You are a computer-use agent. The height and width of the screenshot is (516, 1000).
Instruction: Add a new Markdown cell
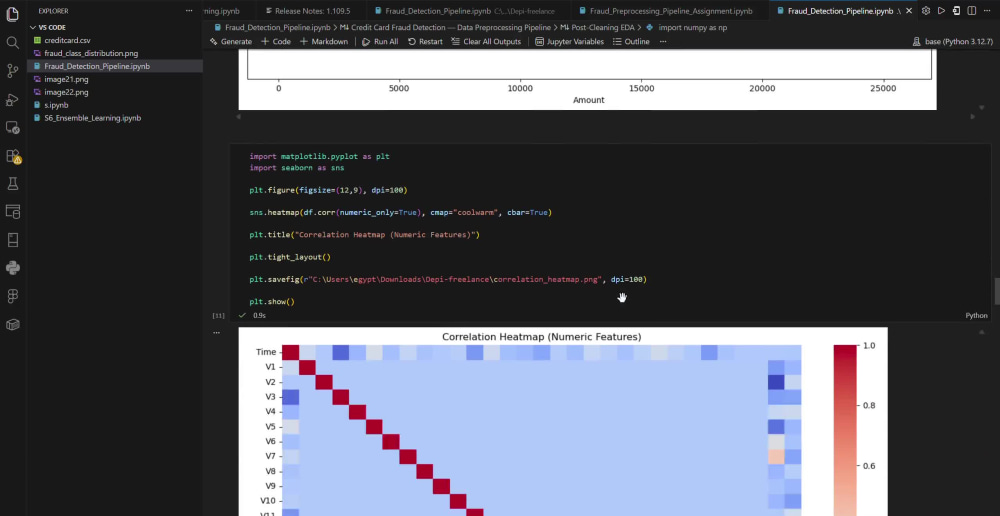pos(324,41)
